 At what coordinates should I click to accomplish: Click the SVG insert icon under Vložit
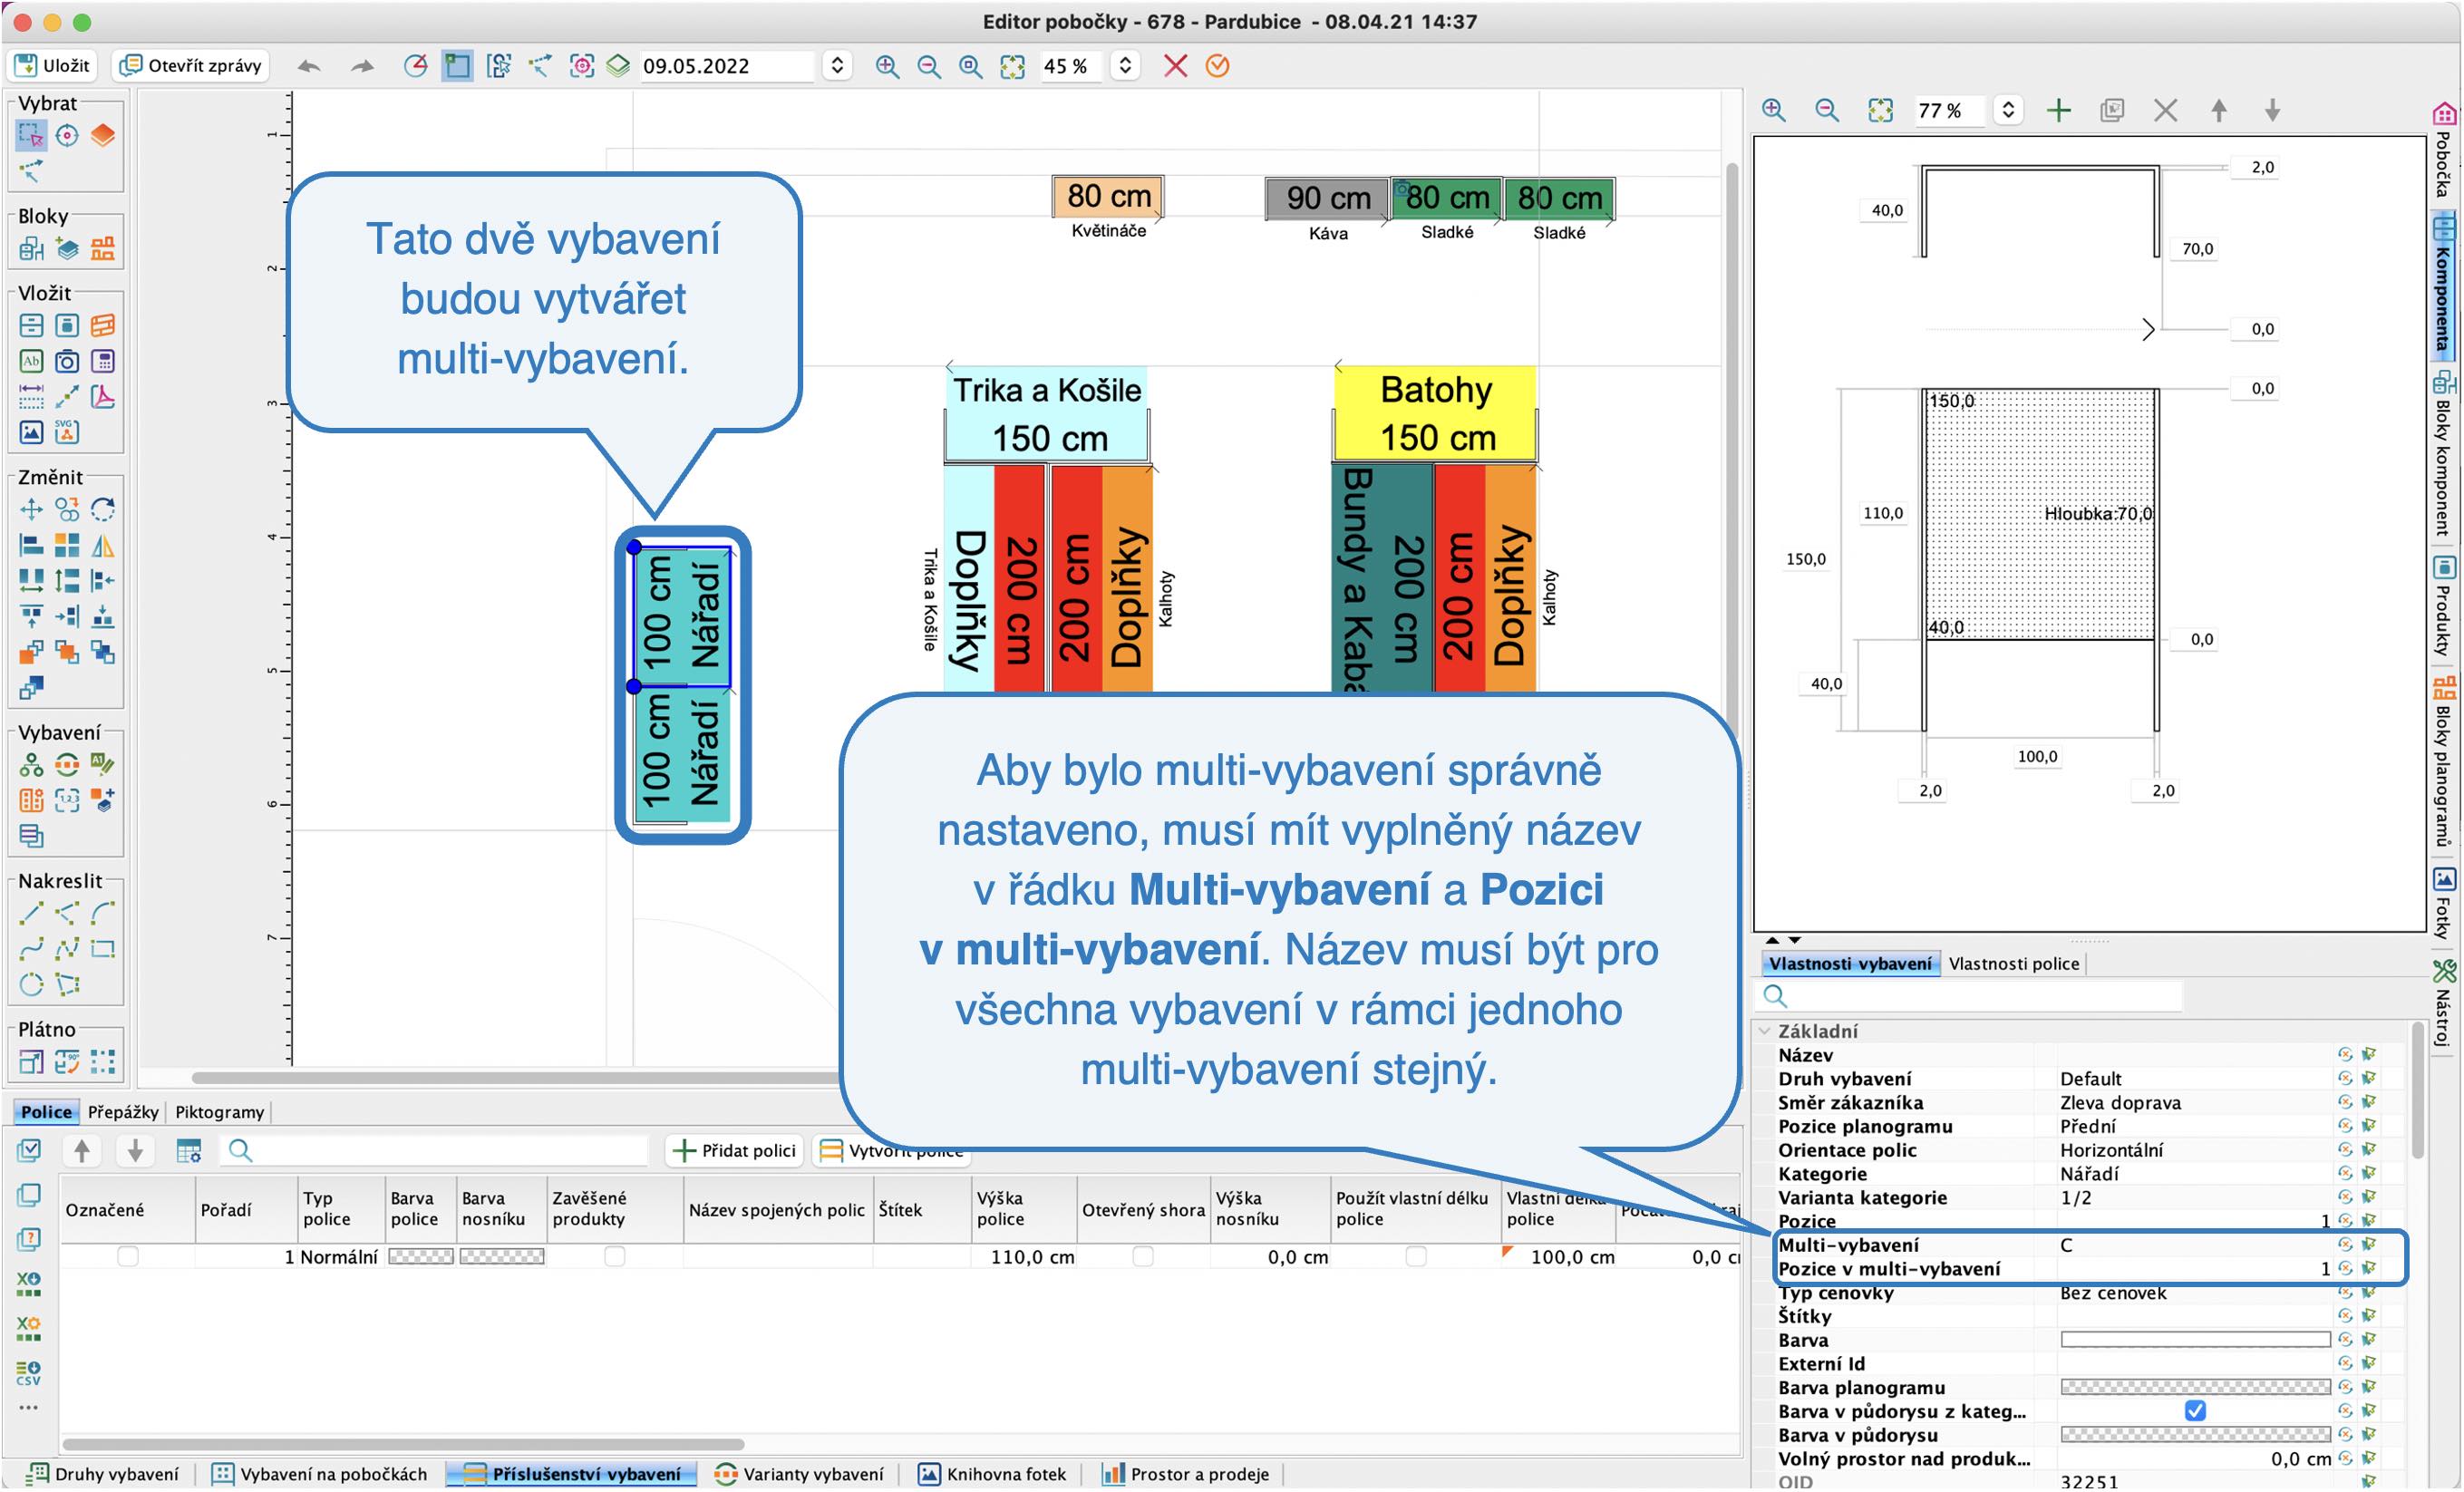coord(67,432)
